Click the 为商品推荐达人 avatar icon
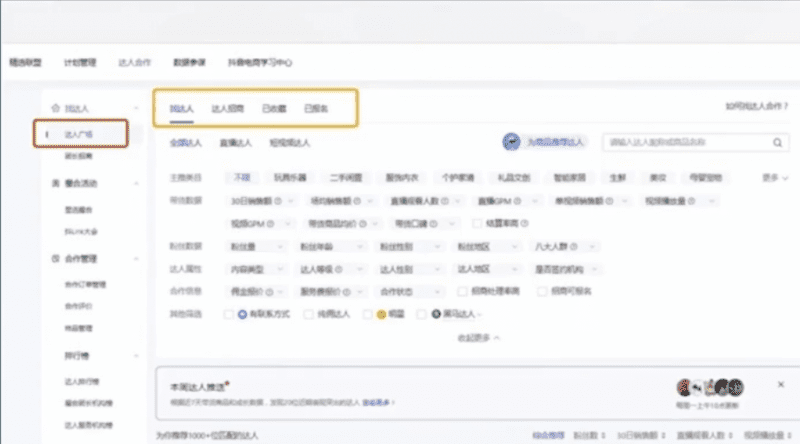This screenshot has width=800, height=444. coord(512,142)
